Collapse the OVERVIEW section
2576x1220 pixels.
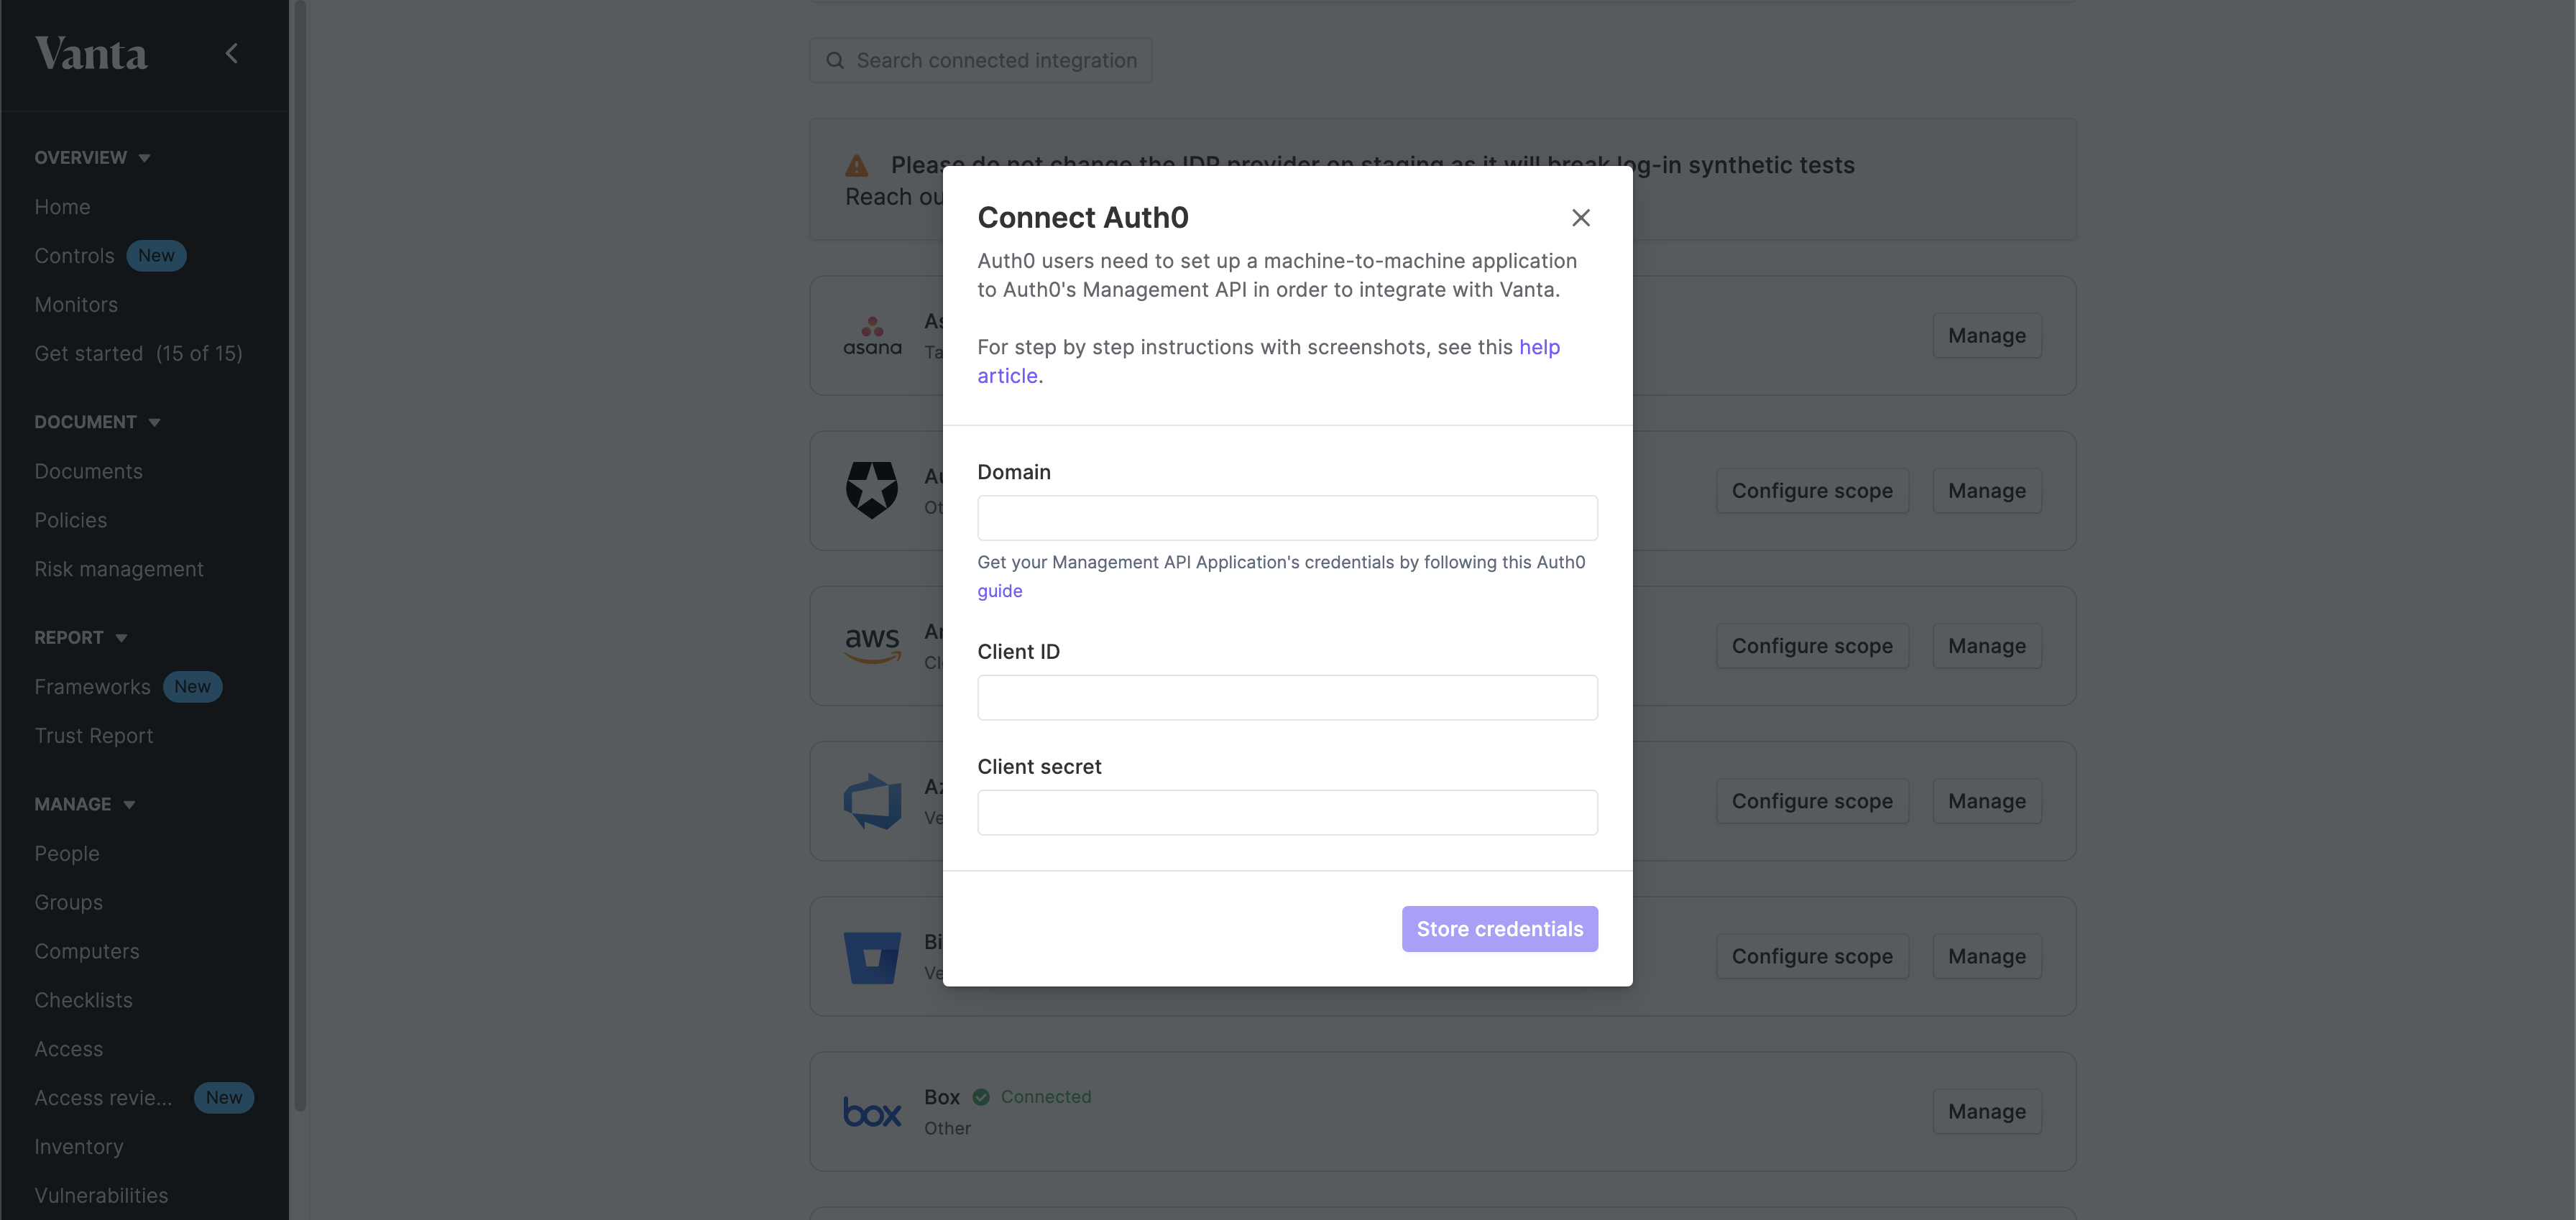[92, 158]
